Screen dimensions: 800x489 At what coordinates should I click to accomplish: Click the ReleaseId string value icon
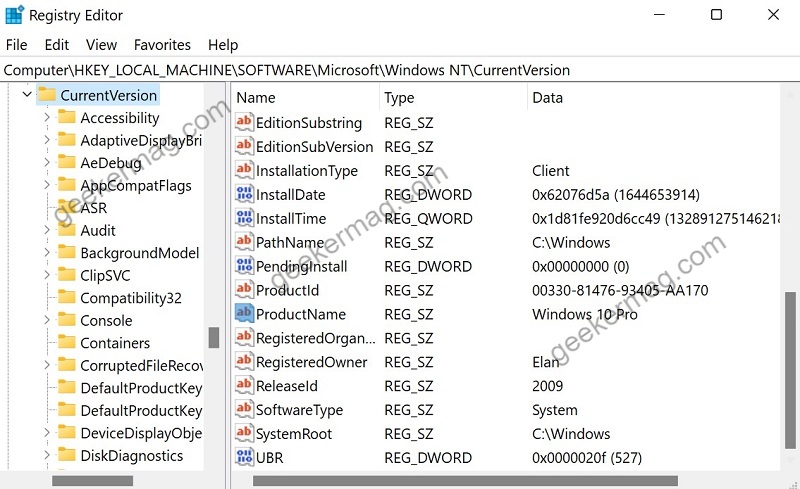click(x=244, y=385)
